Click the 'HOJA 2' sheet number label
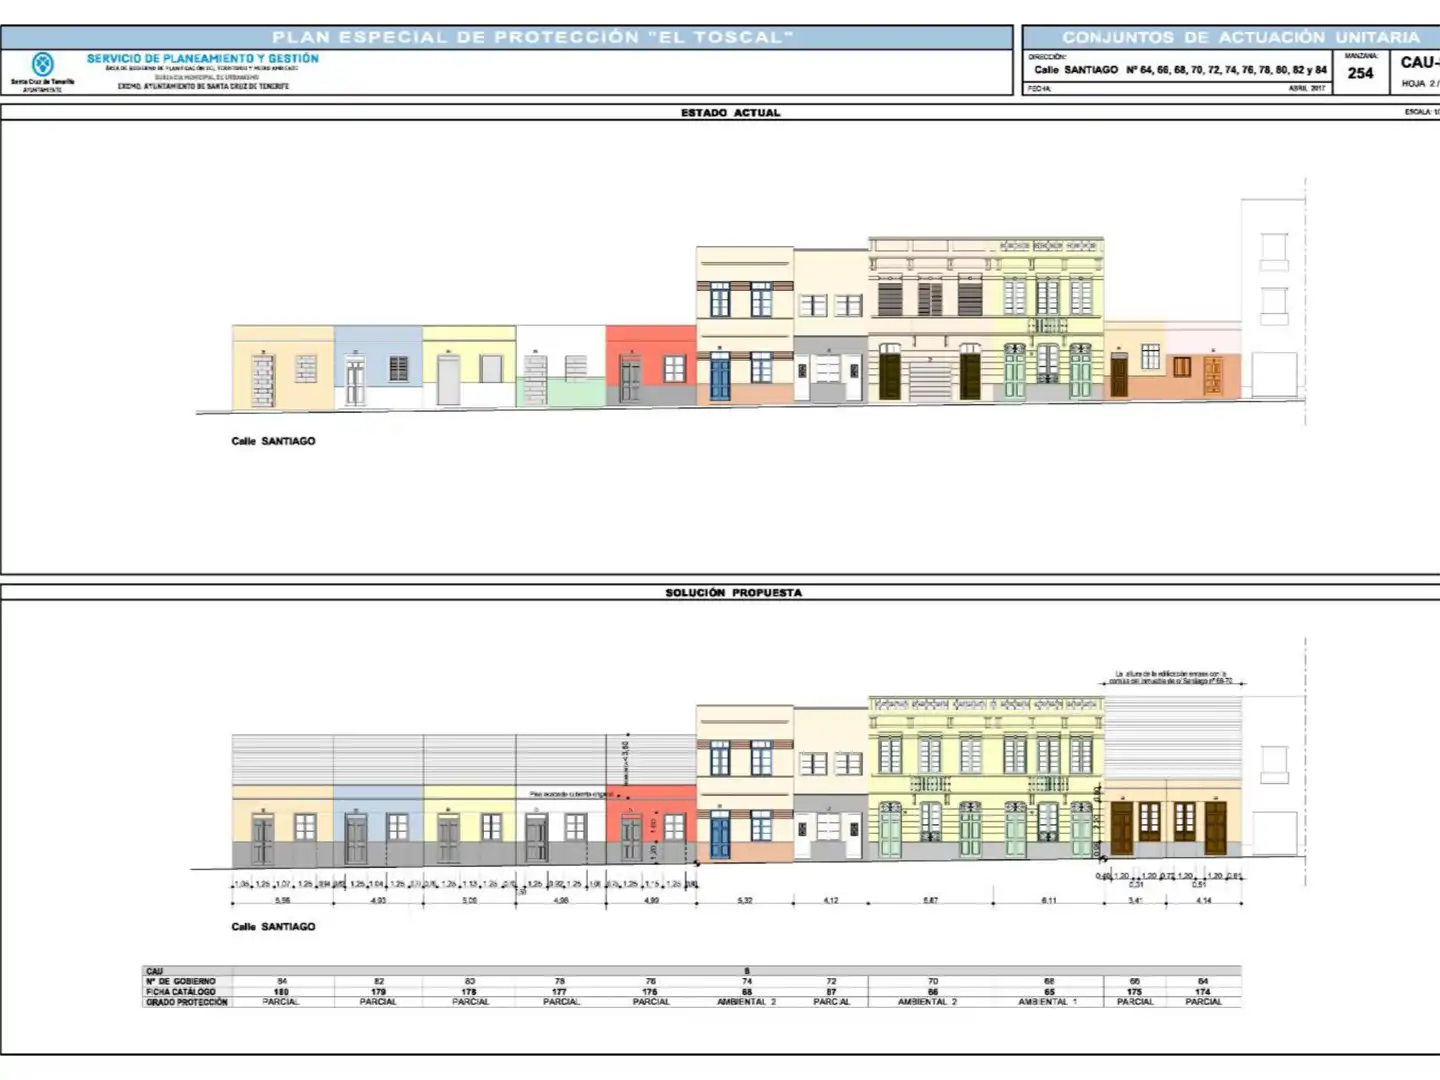 click(1419, 84)
